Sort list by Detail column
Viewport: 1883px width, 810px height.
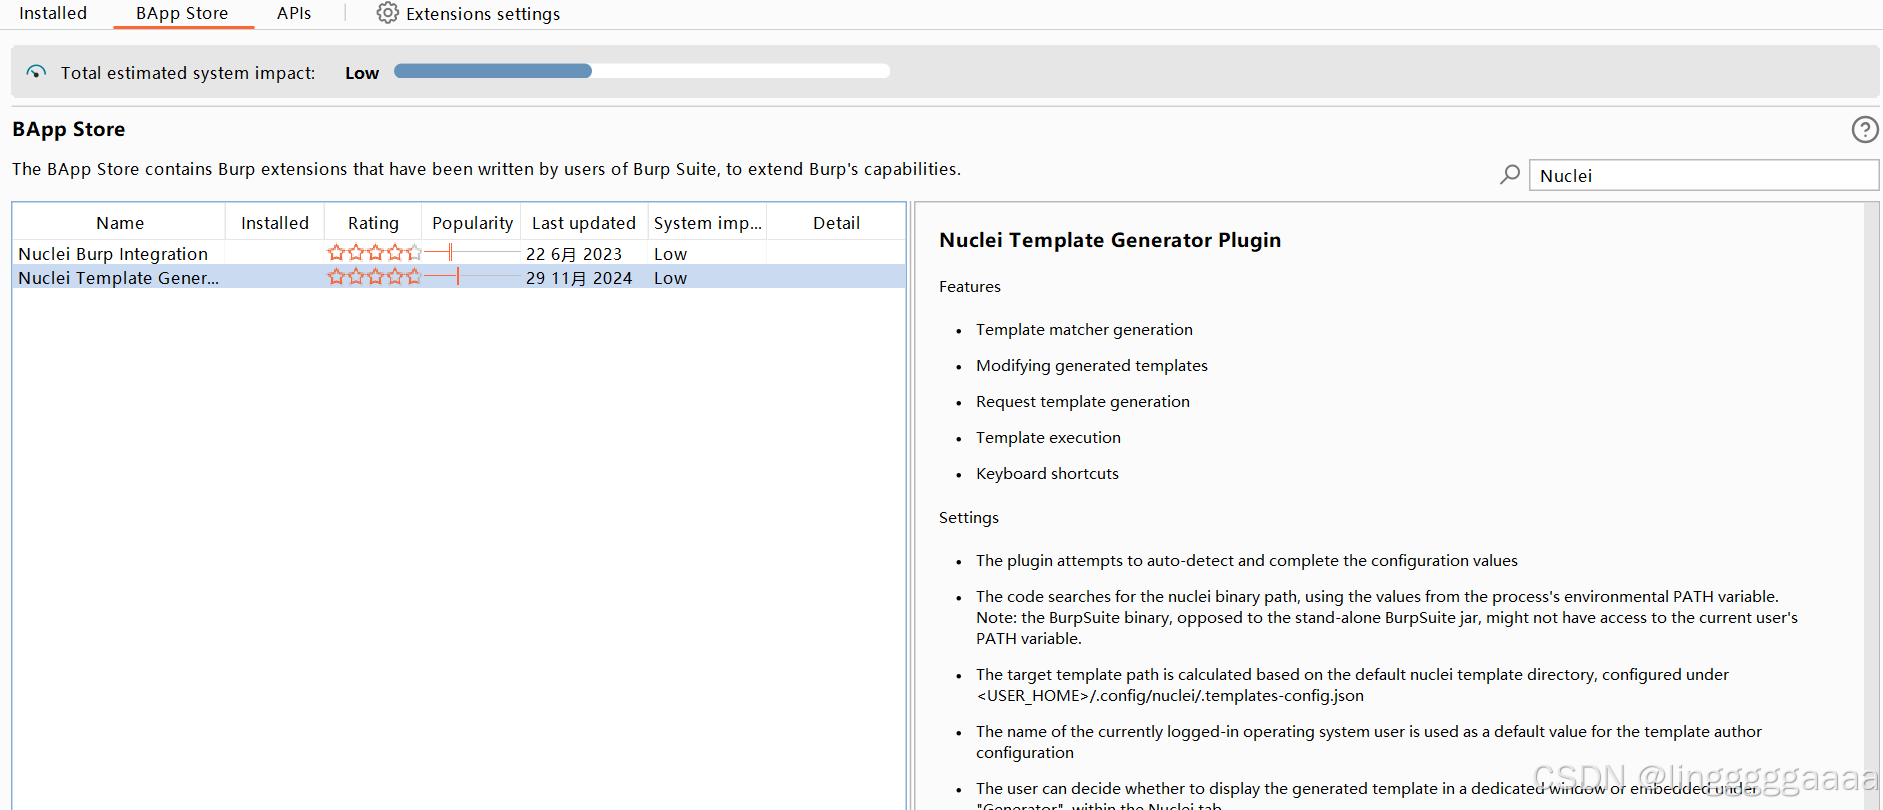click(x=836, y=223)
